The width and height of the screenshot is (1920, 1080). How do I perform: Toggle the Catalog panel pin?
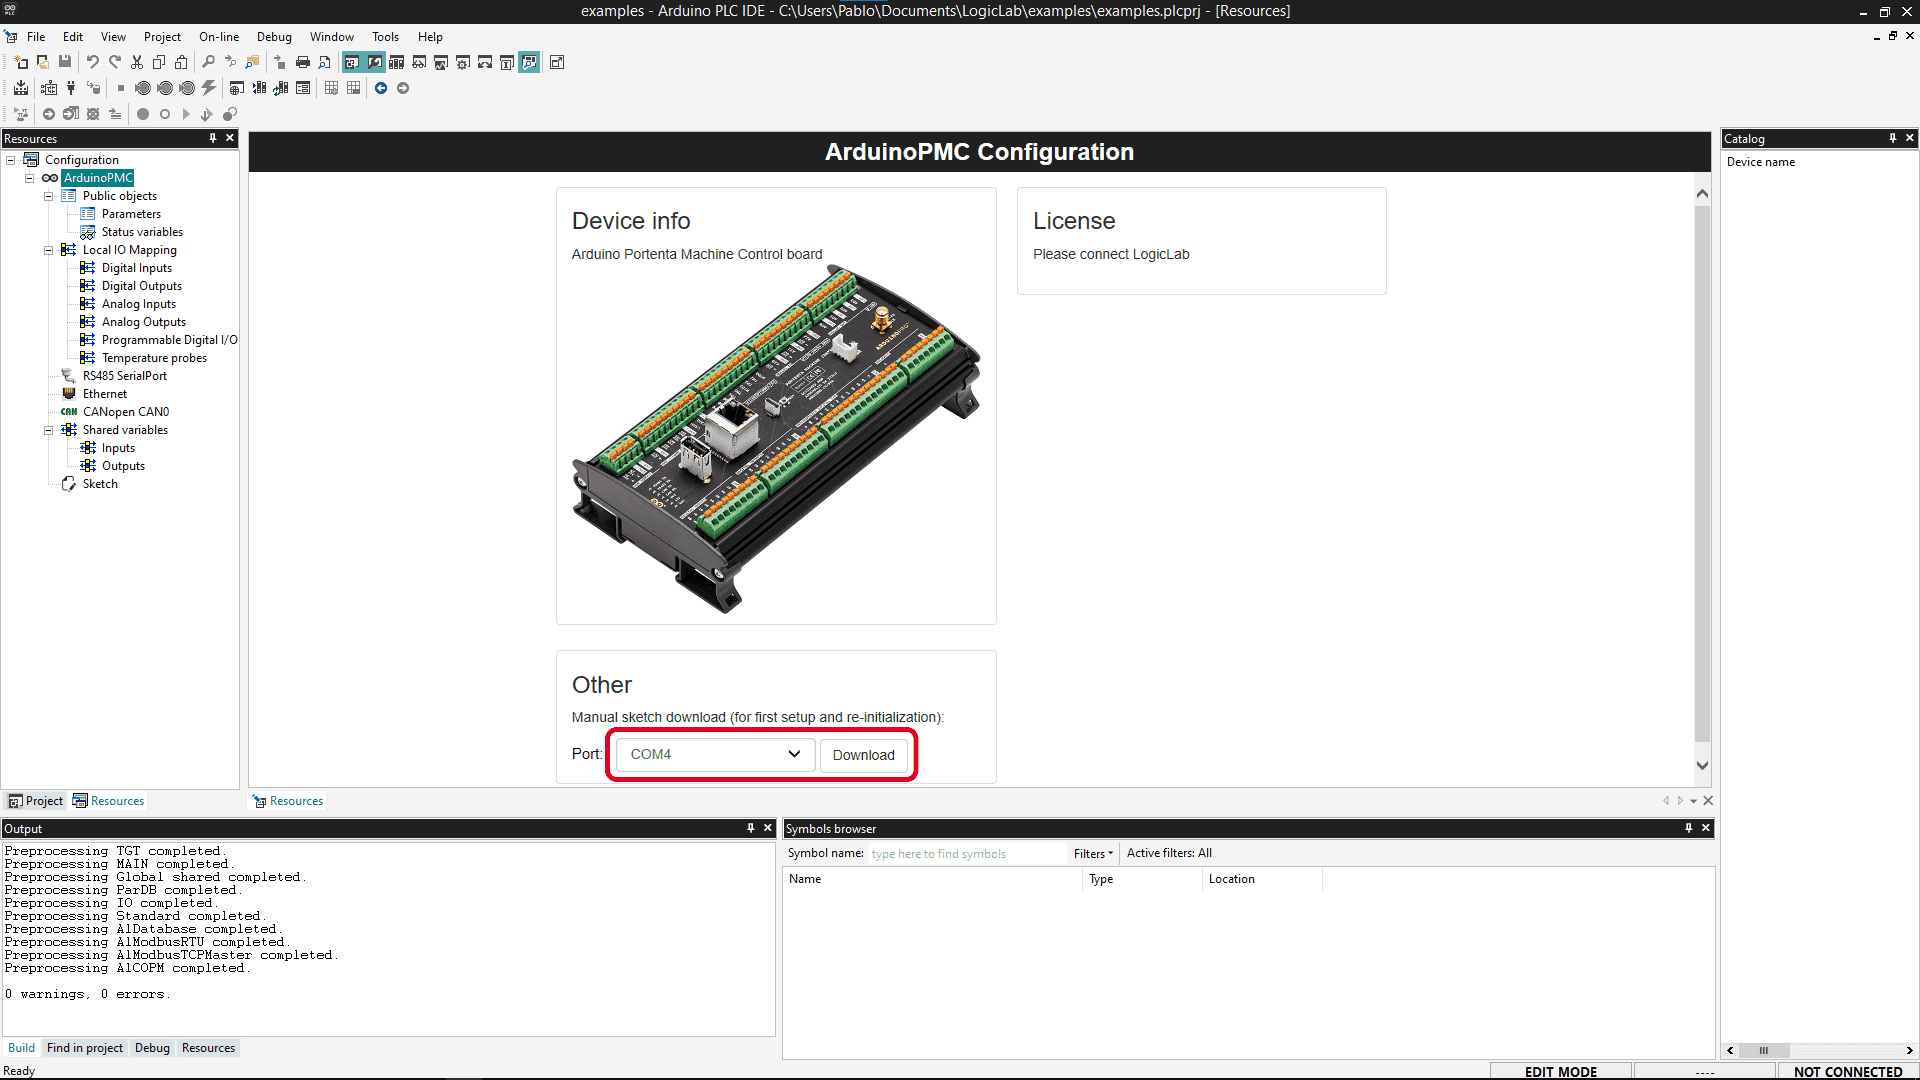(1894, 138)
